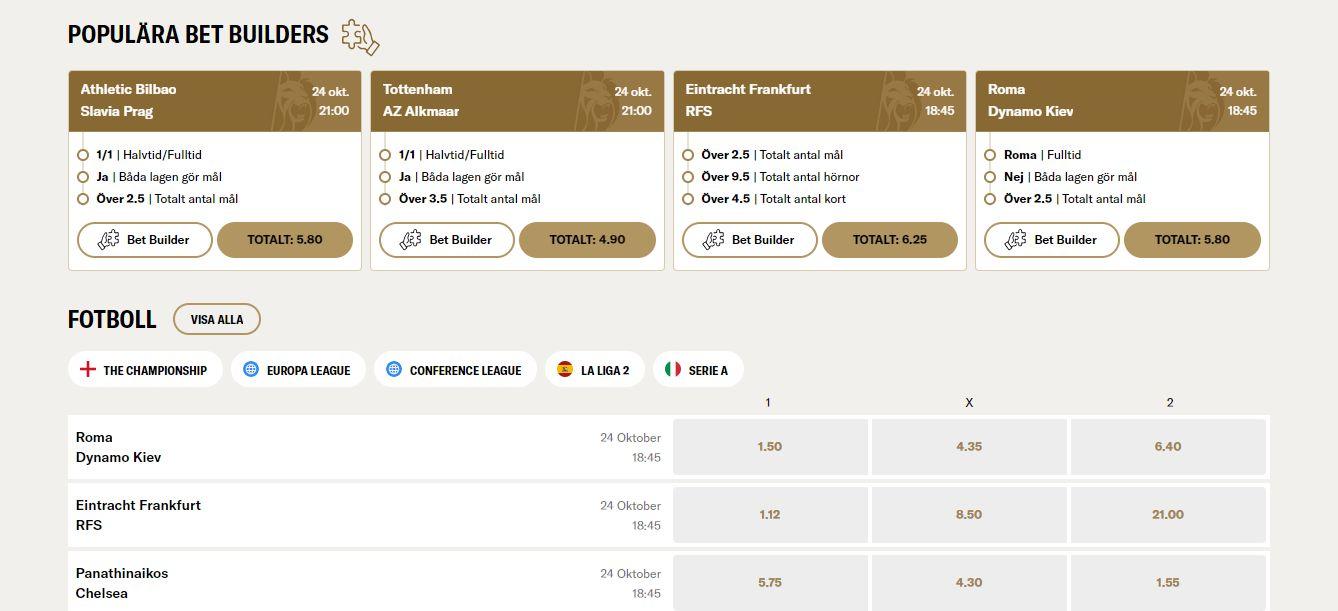Click Totalt: 4.90 on the Tottenham card

point(587,240)
